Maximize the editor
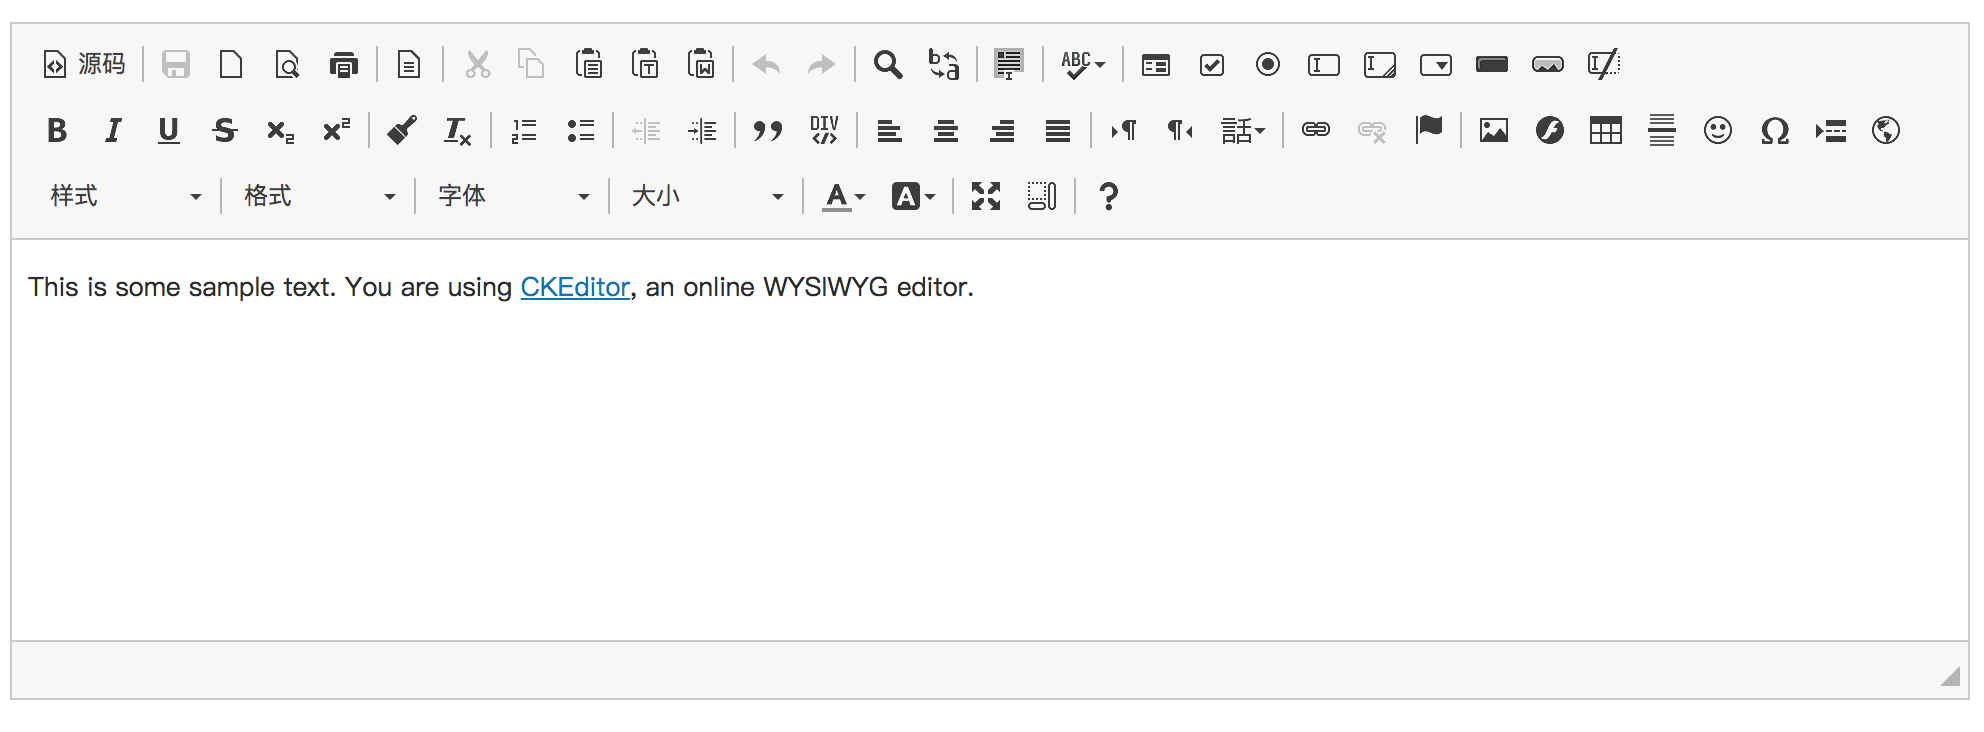The height and width of the screenshot is (732, 1984). (x=986, y=197)
